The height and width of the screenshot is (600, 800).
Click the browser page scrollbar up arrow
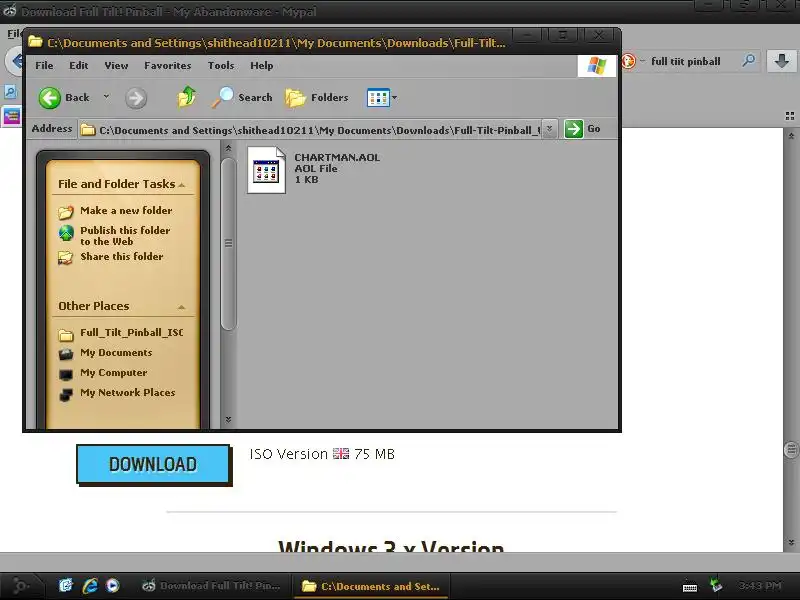(x=791, y=136)
